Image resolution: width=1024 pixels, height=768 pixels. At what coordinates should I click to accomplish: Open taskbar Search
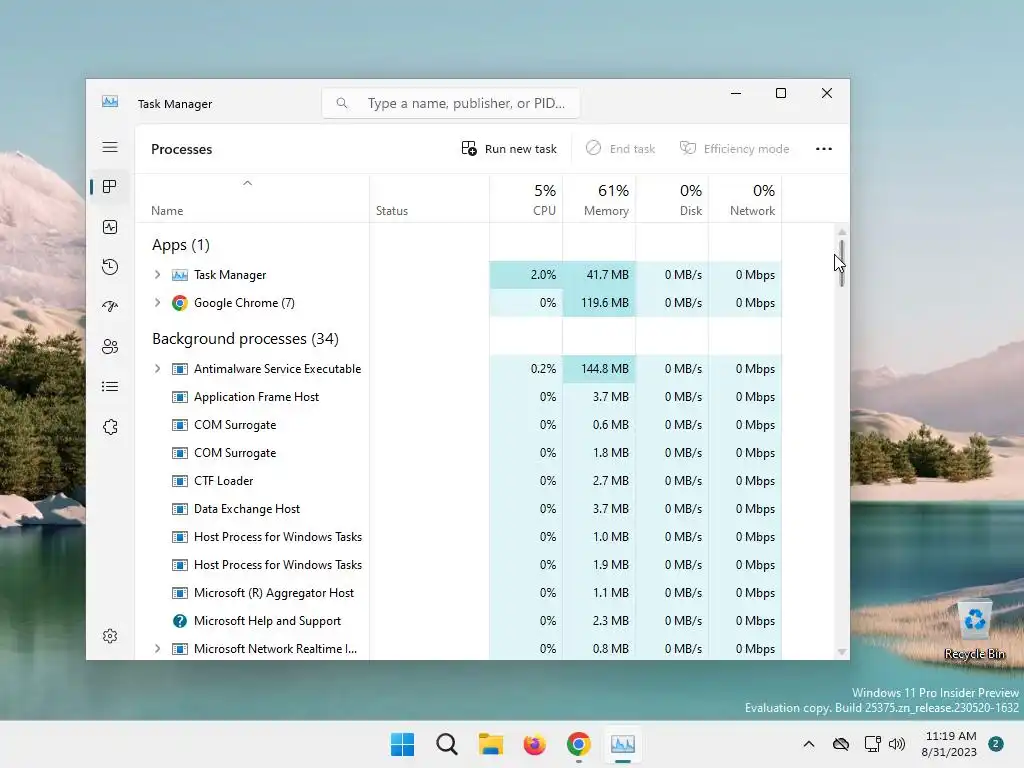click(x=447, y=744)
